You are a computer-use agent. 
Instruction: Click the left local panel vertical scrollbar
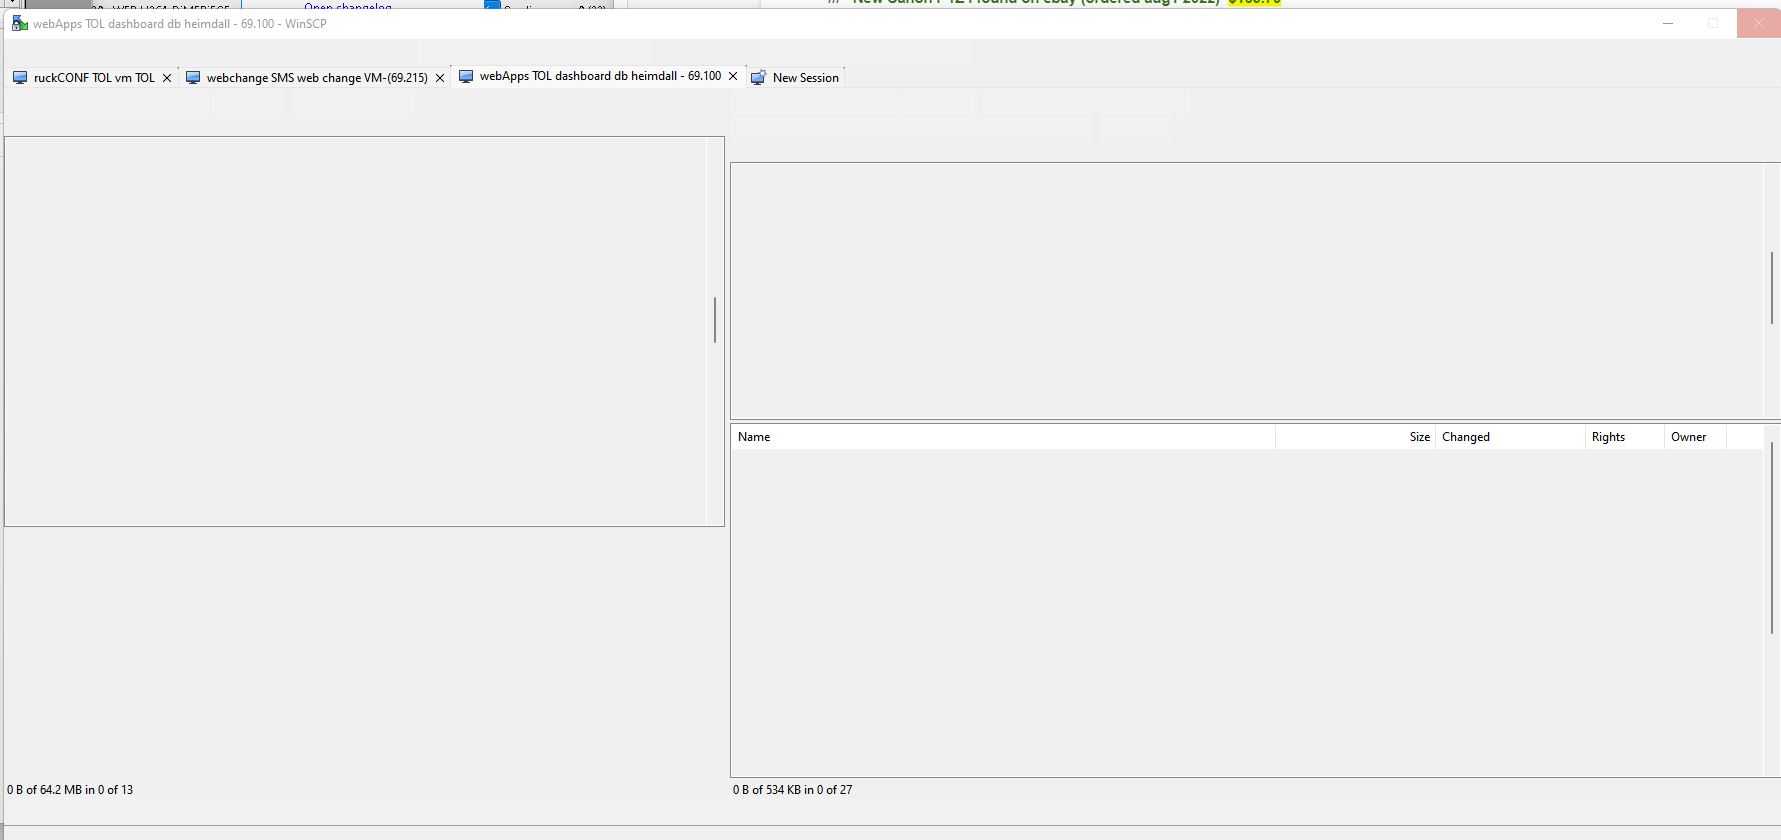point(715,320)
